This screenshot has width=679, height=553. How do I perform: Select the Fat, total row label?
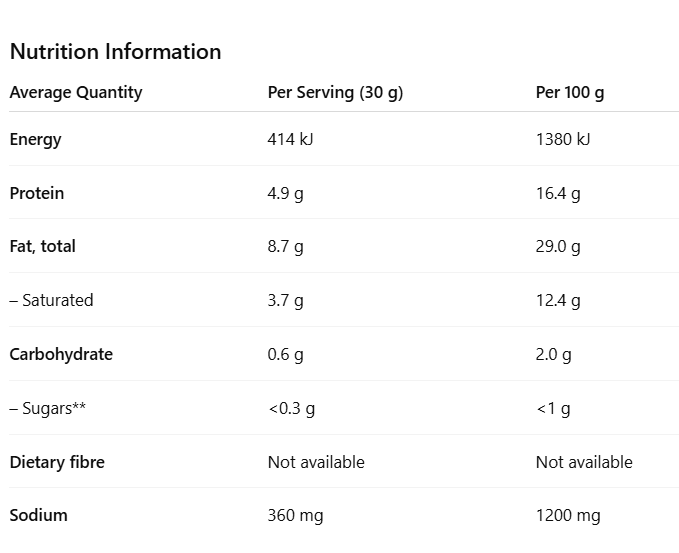click(43, 247)
